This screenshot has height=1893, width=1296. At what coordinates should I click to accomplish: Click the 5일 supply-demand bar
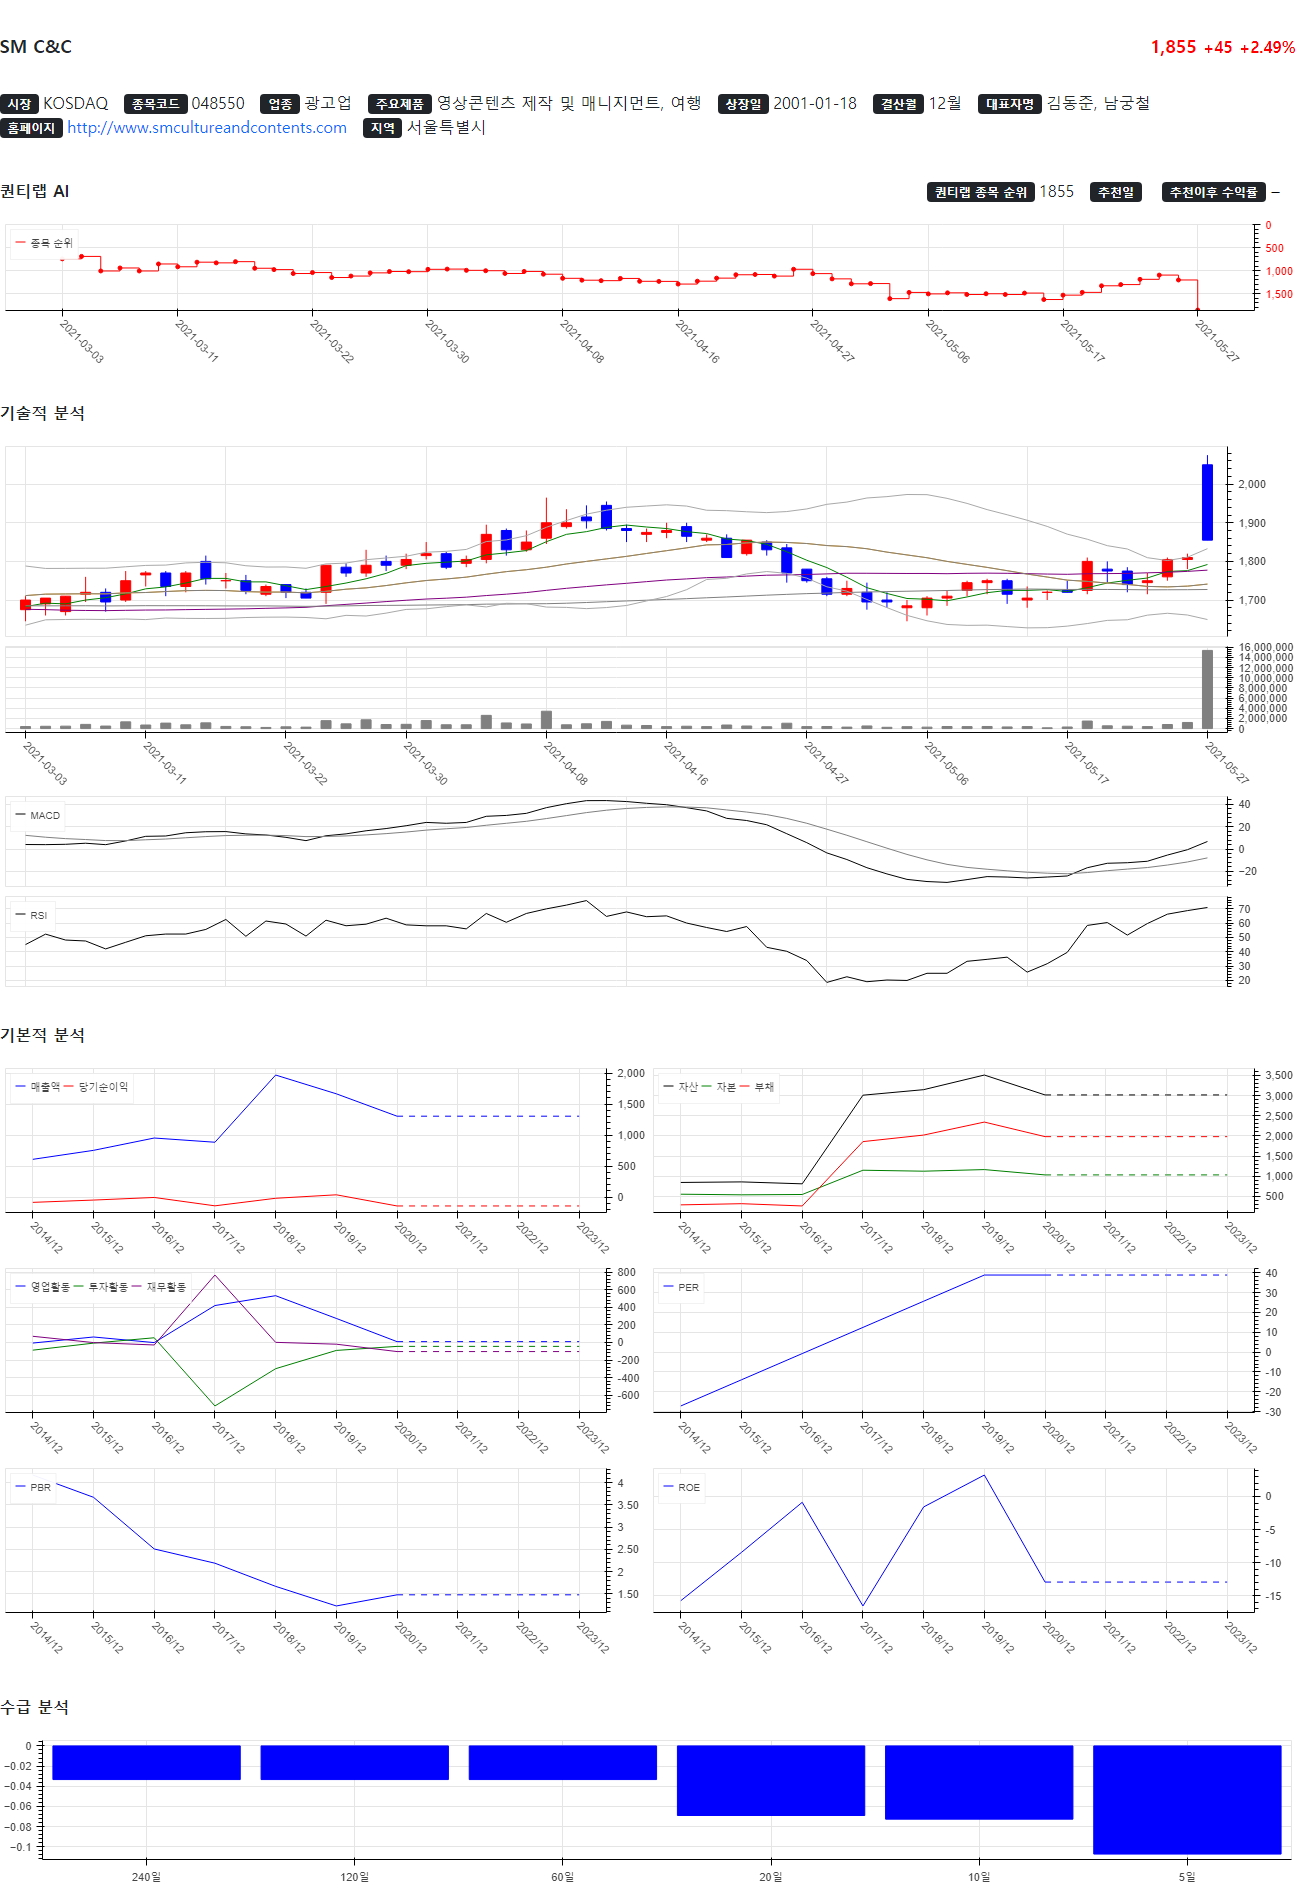[x=1186, y=1799]
